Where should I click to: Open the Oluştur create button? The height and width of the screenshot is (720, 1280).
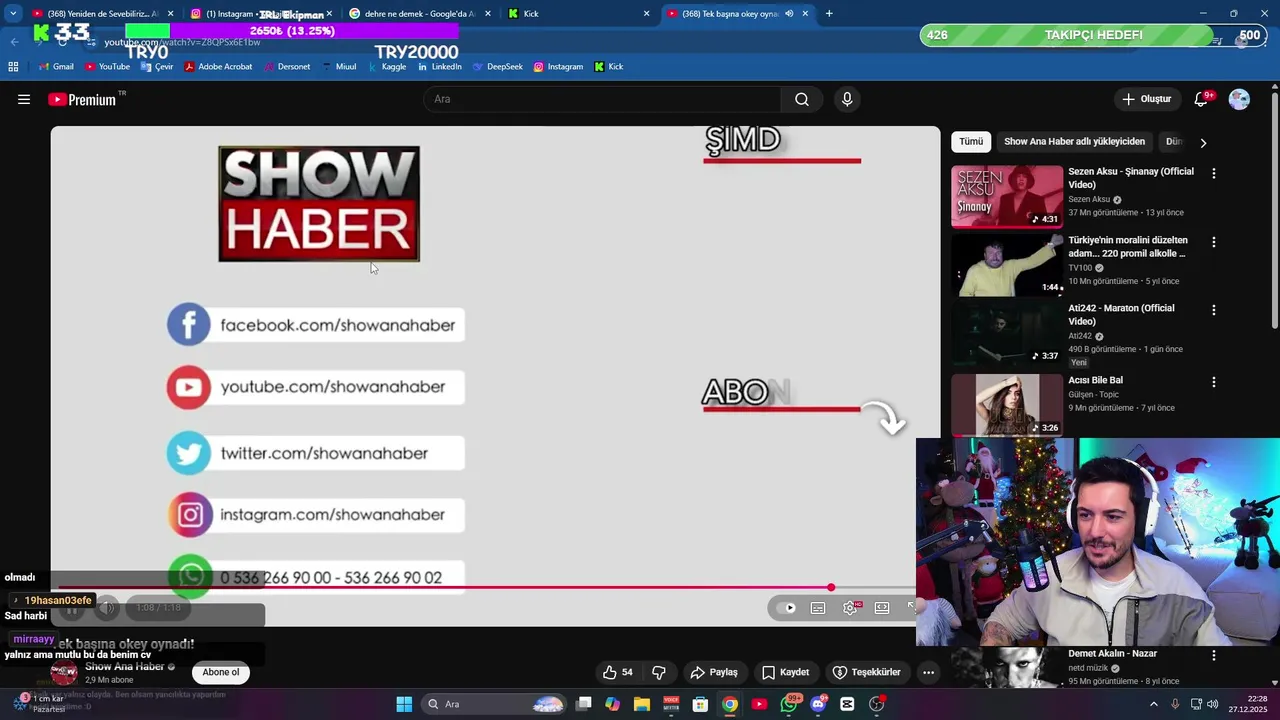(x=1147, y=99)
